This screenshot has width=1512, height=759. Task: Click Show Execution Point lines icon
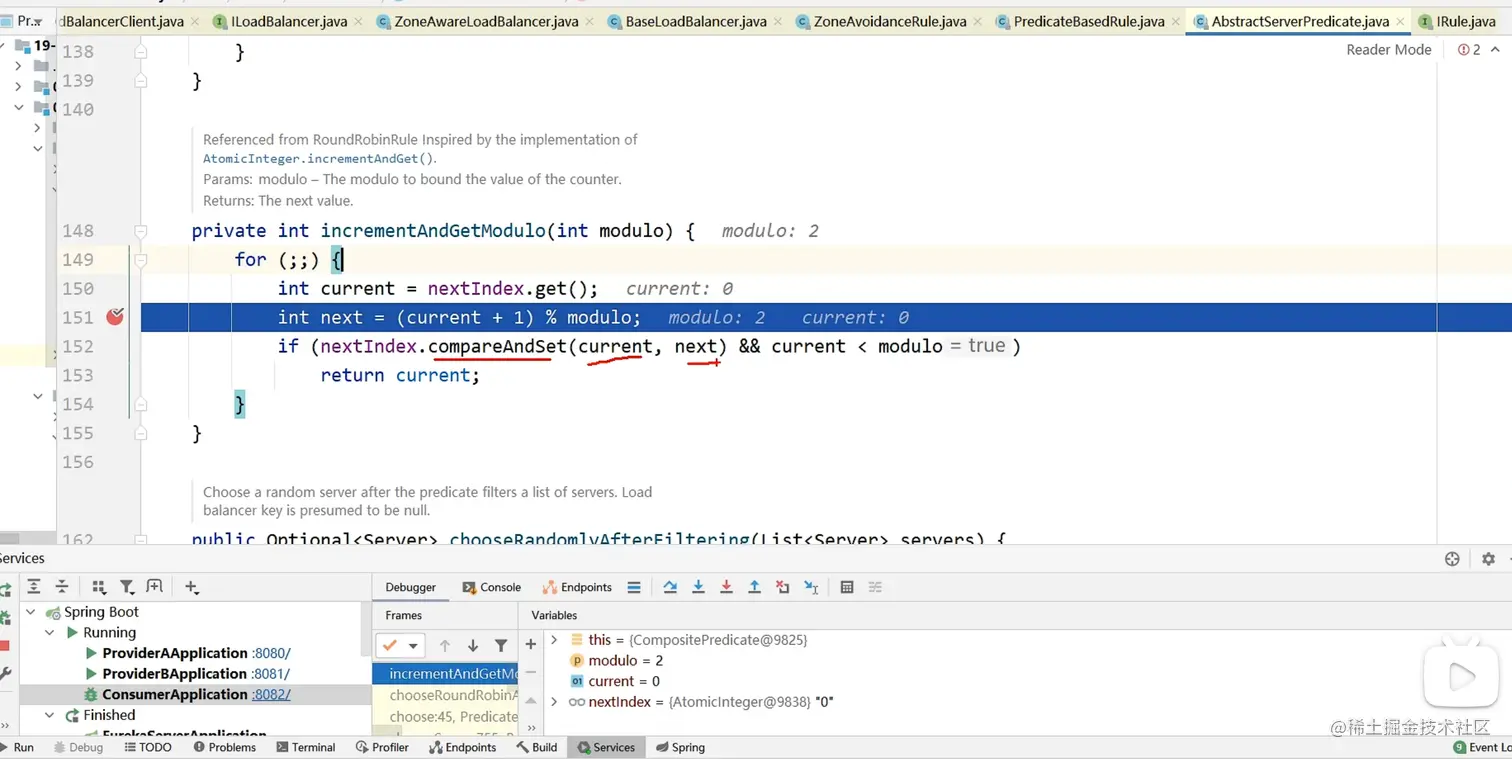[633, 587]
